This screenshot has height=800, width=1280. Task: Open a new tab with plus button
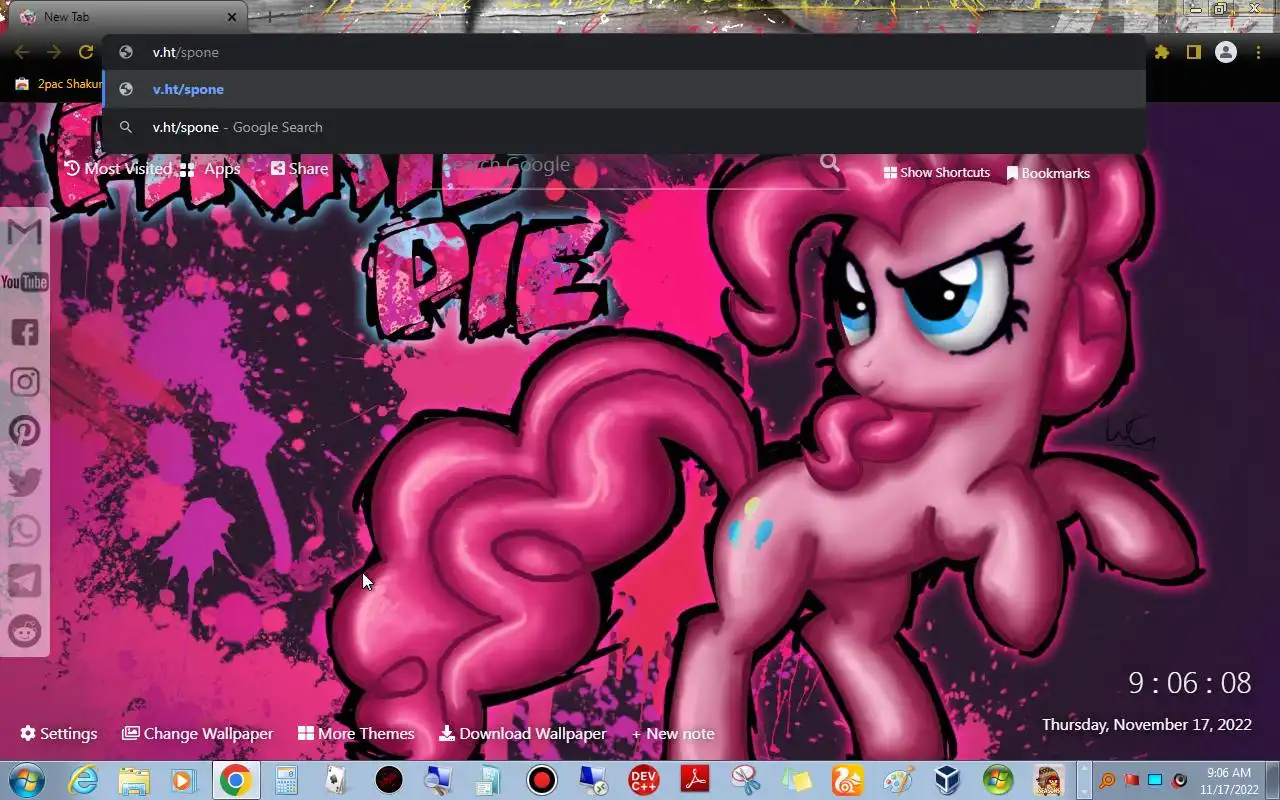point(268,16)
